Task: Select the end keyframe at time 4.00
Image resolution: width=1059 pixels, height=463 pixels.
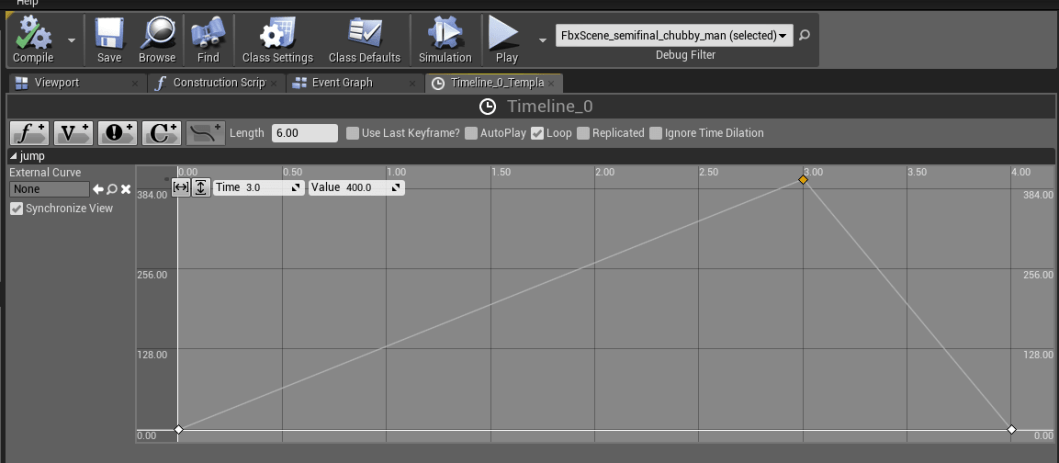Action: coord(1012,429)
